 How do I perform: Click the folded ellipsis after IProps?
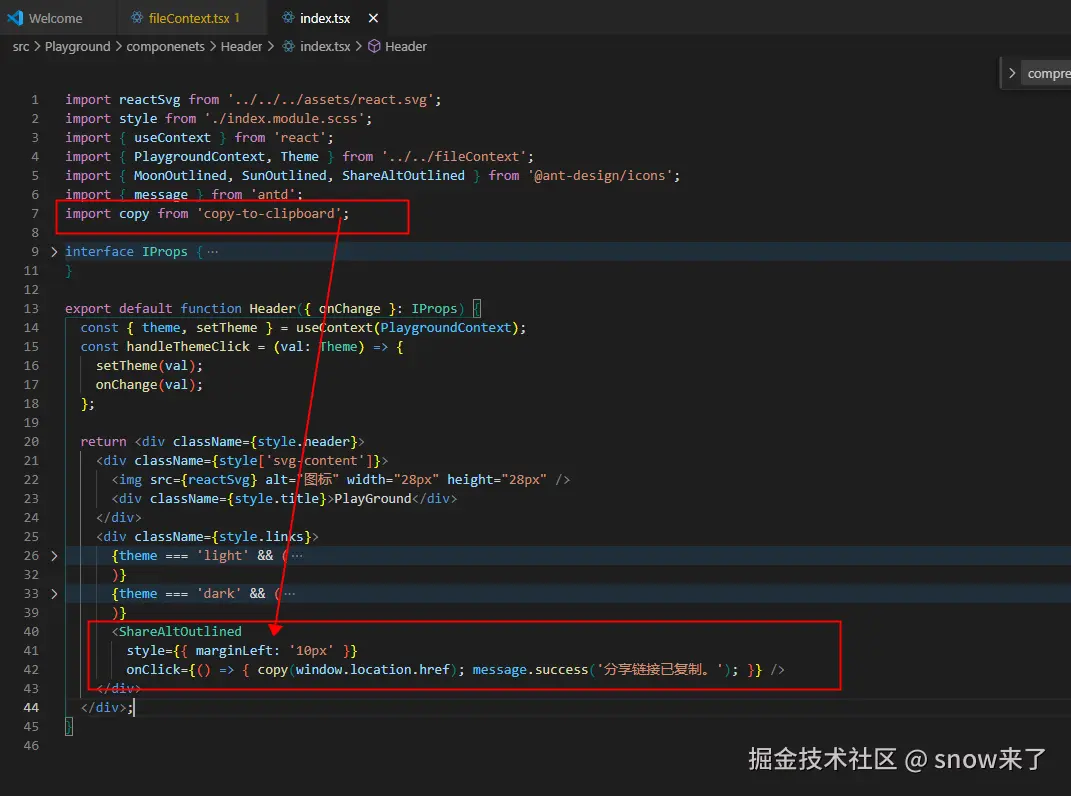[212, 251]
